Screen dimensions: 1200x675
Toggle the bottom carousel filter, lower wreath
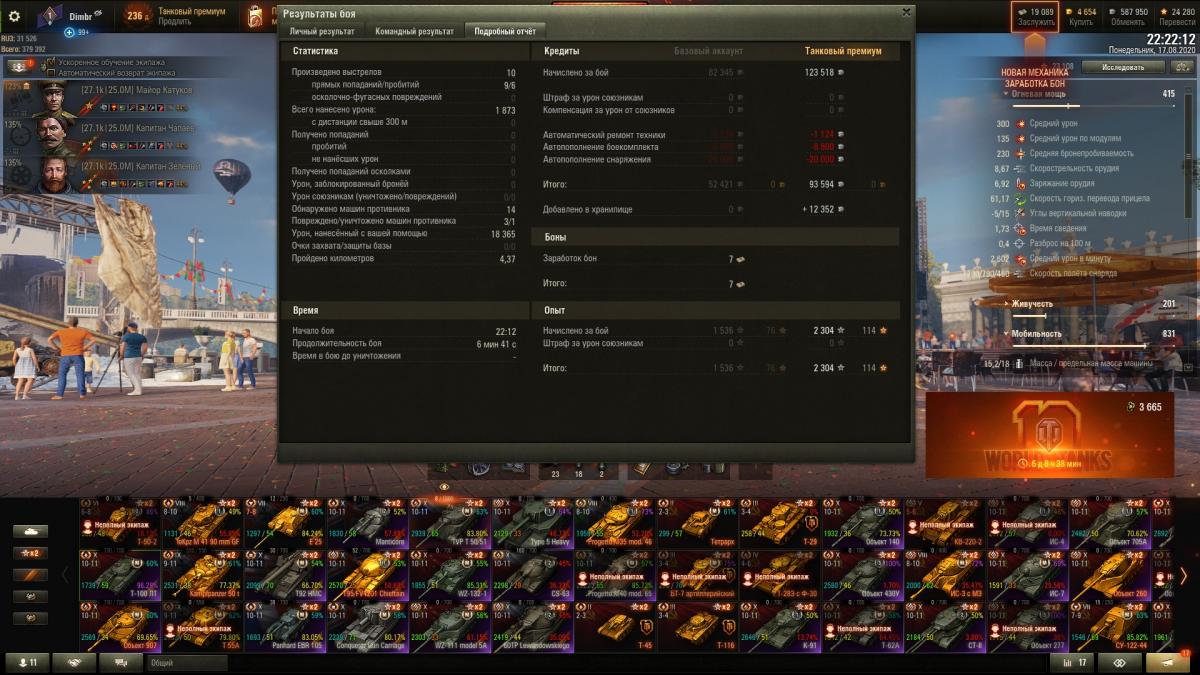(x=30, y=618)
